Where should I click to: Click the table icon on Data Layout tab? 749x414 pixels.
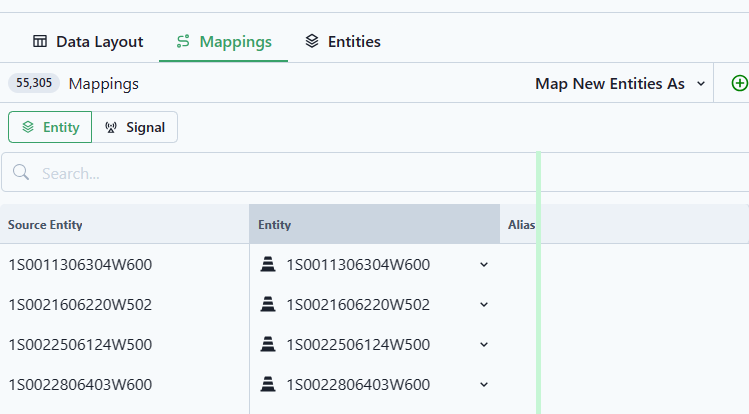(40, 41)
